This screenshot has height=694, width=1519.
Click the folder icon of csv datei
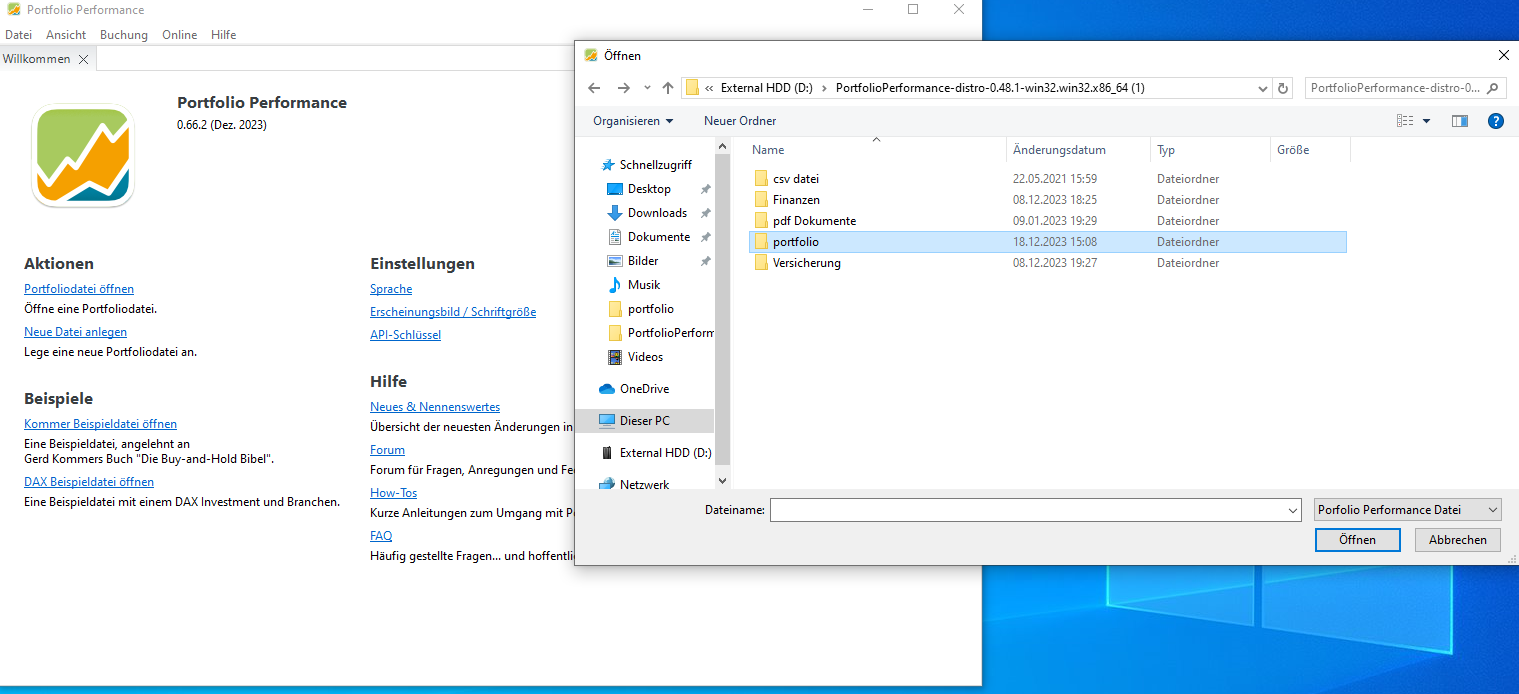click(x=761, y=179)
